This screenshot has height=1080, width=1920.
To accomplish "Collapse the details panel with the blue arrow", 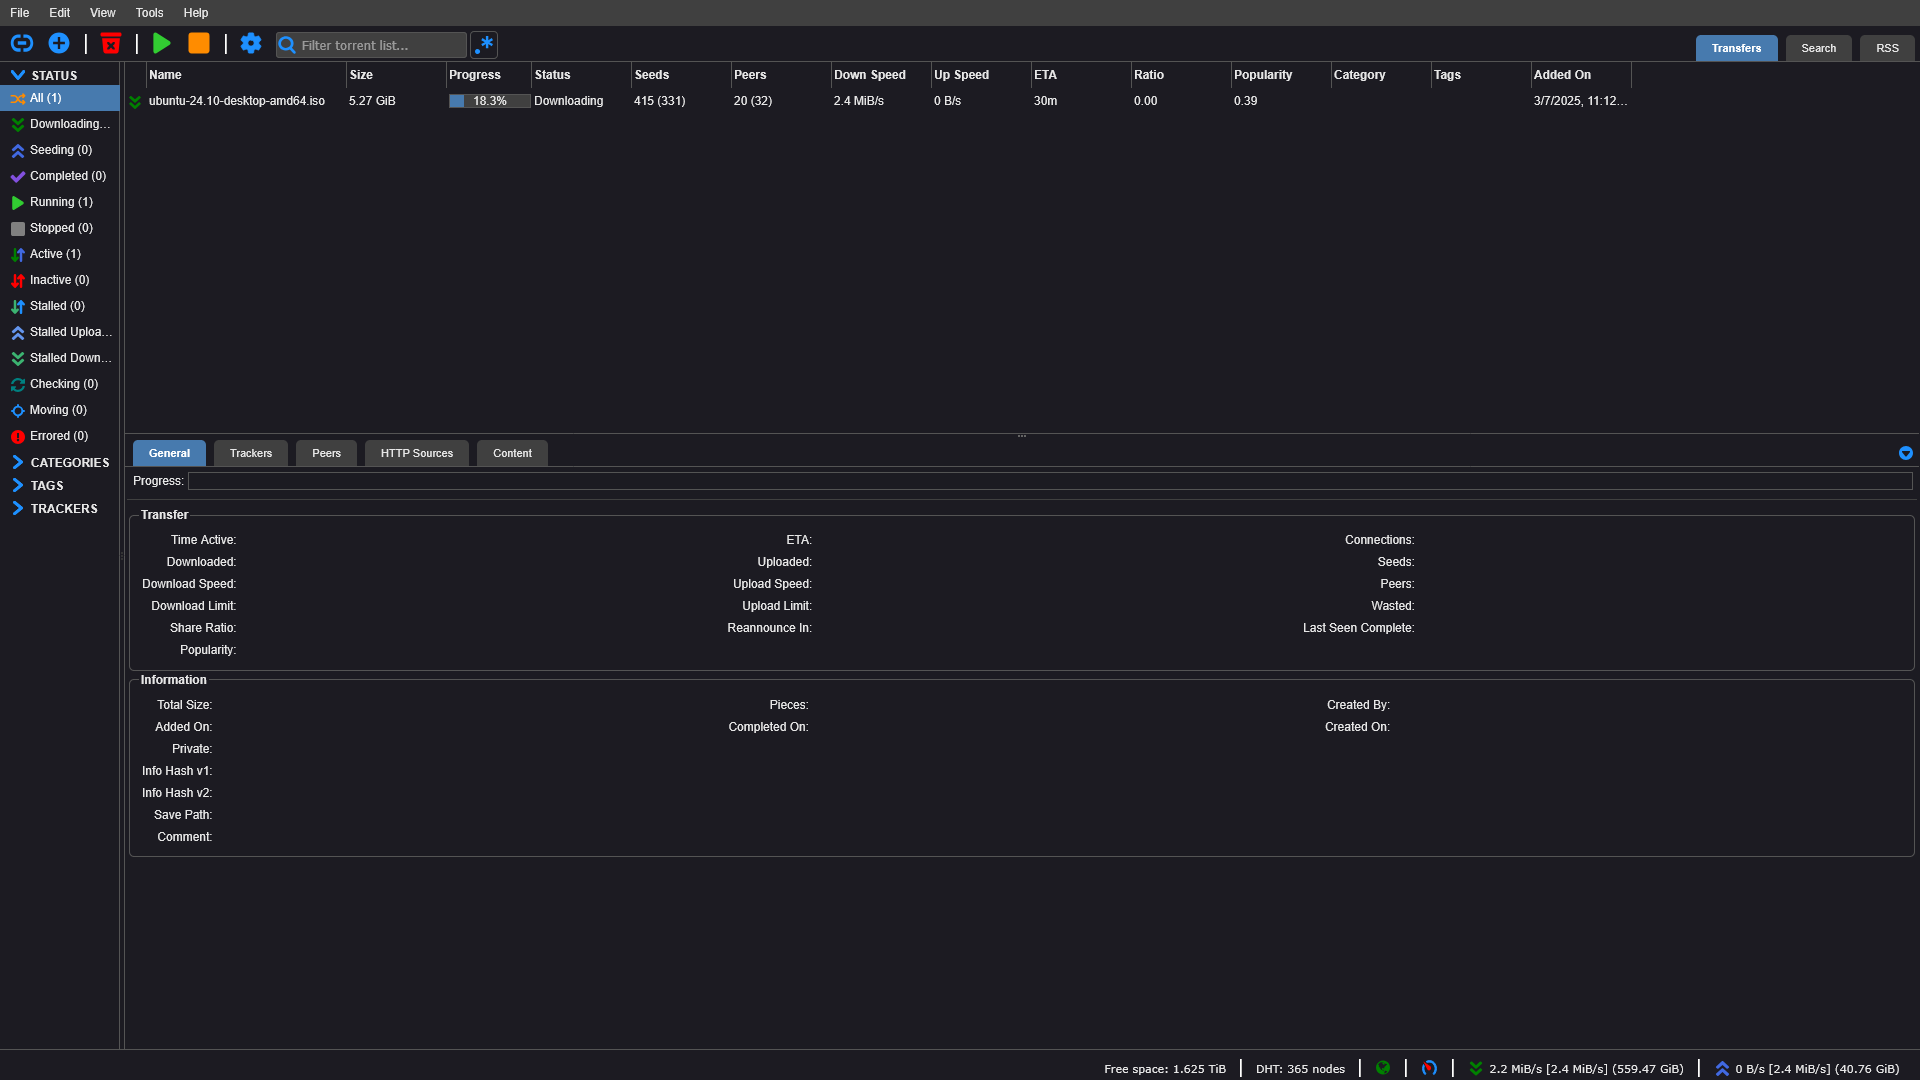I will [1906, 453].
